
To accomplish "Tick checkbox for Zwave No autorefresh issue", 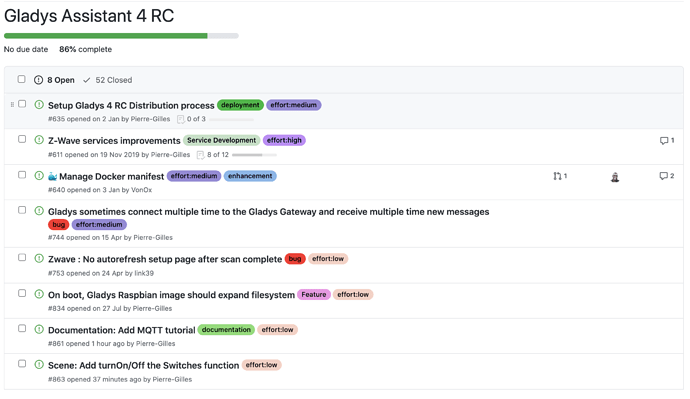I will 22,257.
